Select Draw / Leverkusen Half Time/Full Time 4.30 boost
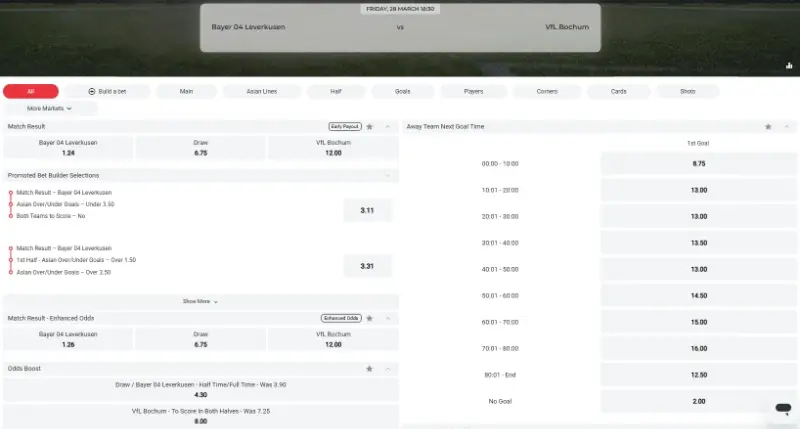 [x=201, y=390]
